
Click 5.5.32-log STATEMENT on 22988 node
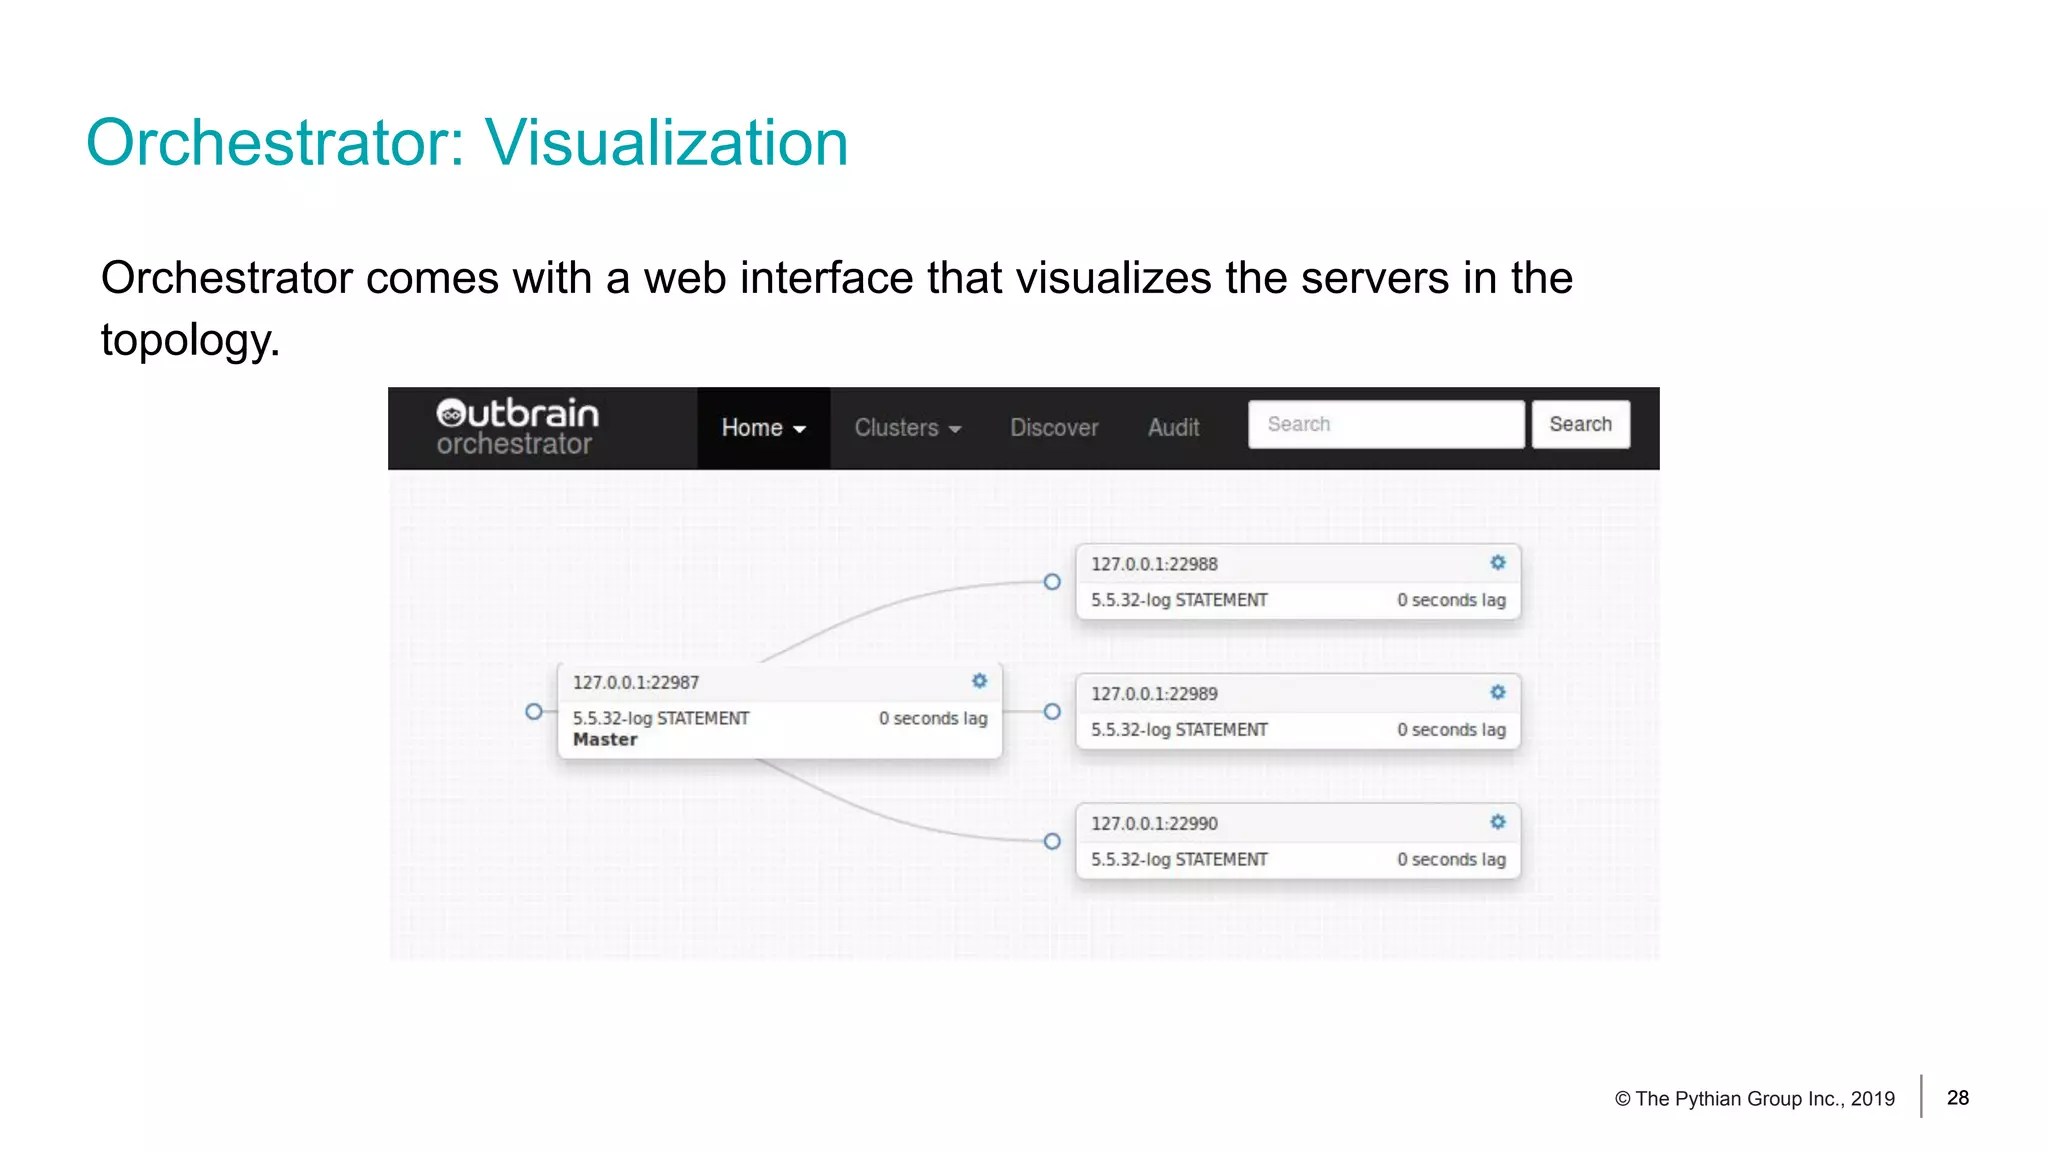pyautogui.click(x=1179, y=600)
